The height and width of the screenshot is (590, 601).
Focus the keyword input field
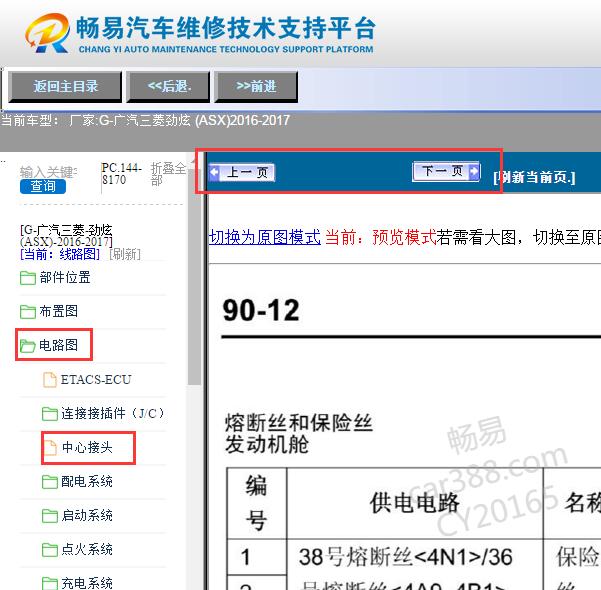click(49, 172)
